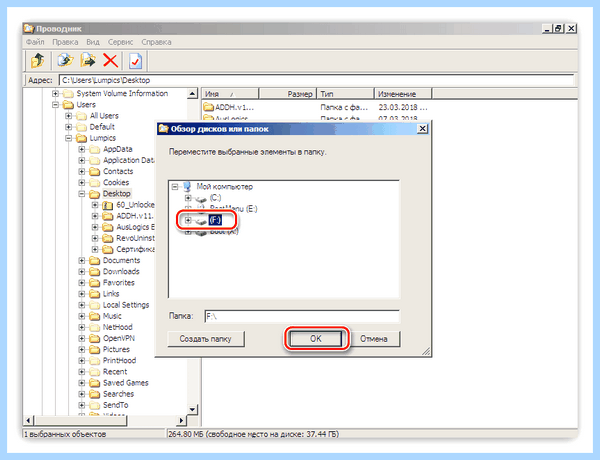600x460 pixels.
Task: Select the Music folder in the tree
Action: coord(112,316)
